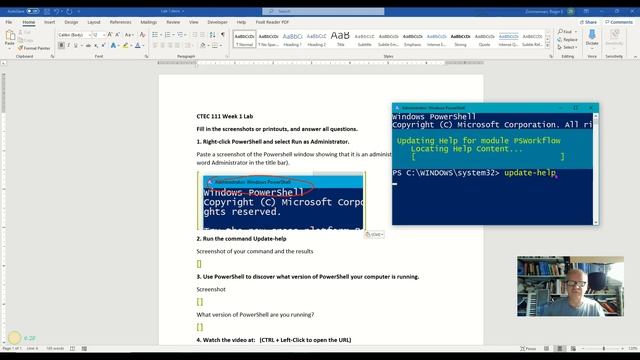640x360 pixels.
Task: Click the Increase Indent icon
Action: pyautogui.click(x=202, y=35)
